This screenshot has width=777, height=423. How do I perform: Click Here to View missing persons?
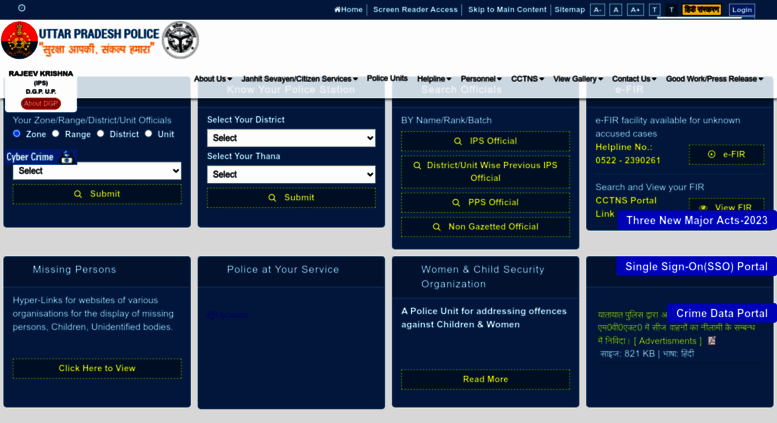pos(97,369)
